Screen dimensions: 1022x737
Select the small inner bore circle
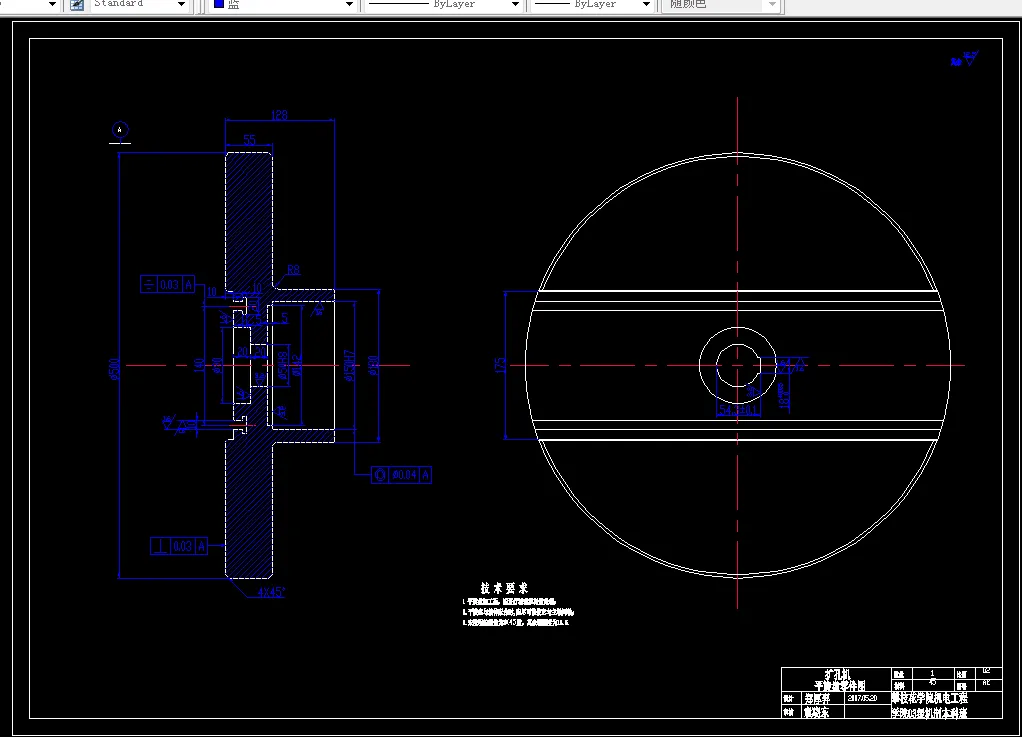pos(738,365)
